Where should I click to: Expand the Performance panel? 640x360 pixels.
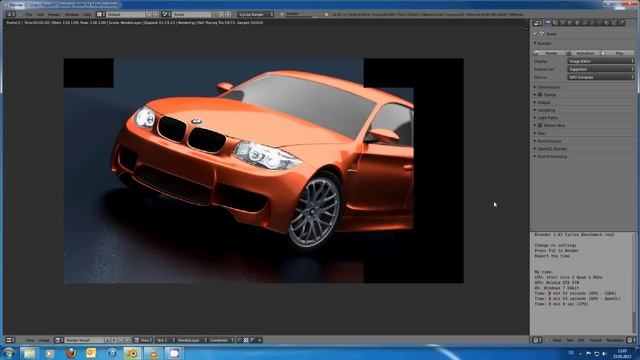click(549, 141)
